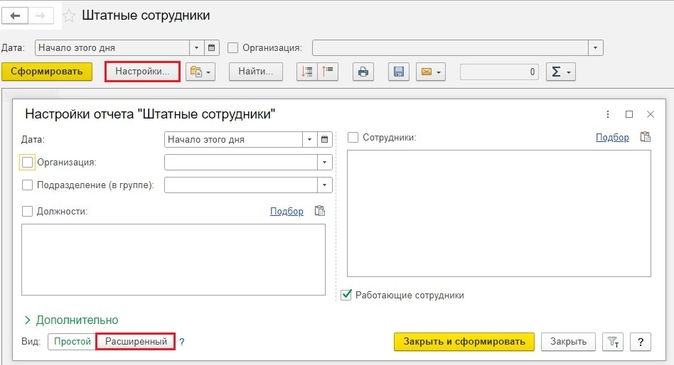The width and height of the screenshot is (674, 365).
Task: Click the expand all groups icon
Action: tap(307, 72)
